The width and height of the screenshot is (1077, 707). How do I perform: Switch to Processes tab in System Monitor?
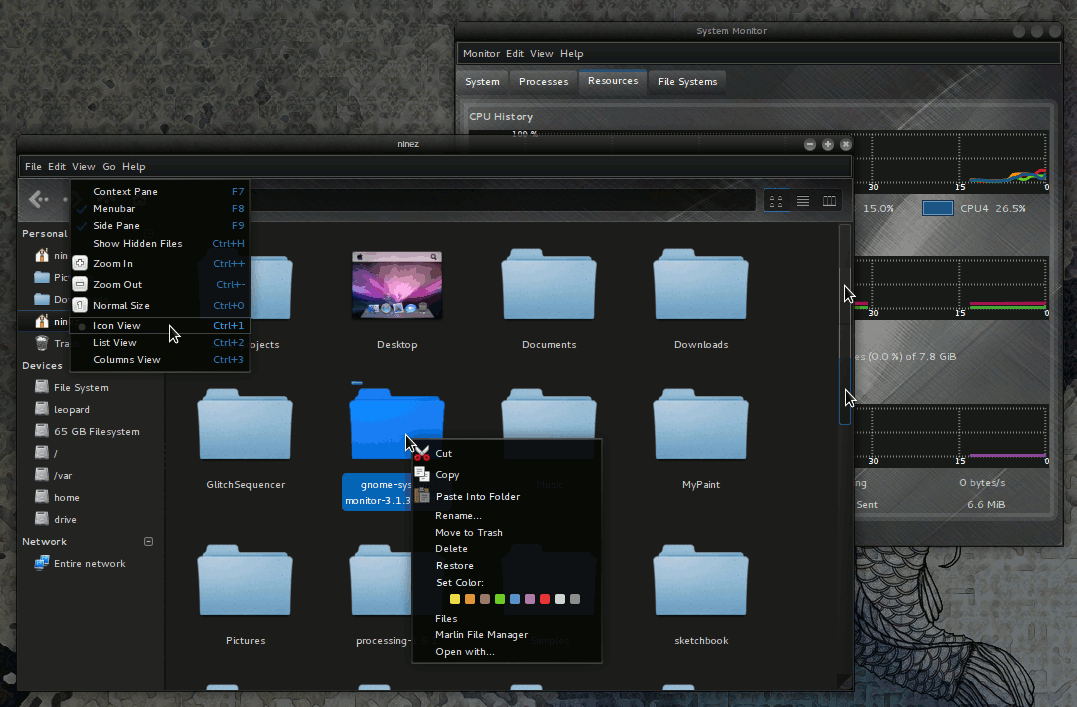pyautogui.click(x=543, y=81)
